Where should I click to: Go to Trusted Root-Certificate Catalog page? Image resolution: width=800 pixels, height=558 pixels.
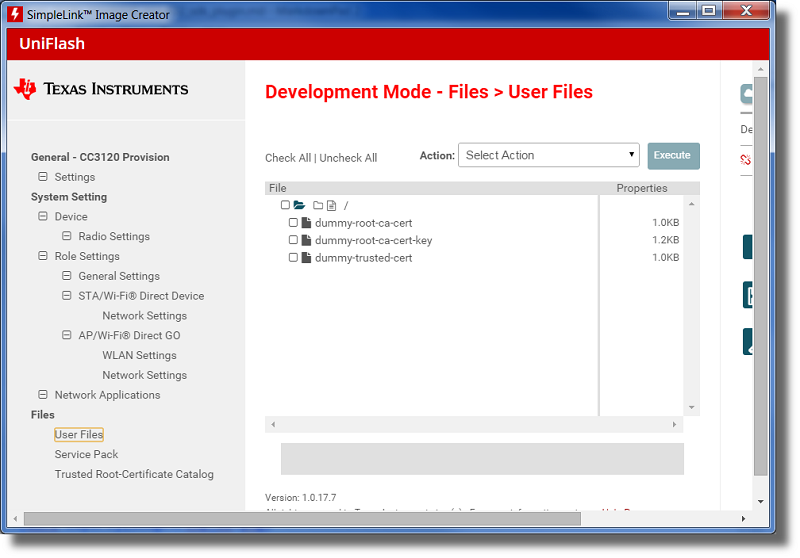(134, 474)
